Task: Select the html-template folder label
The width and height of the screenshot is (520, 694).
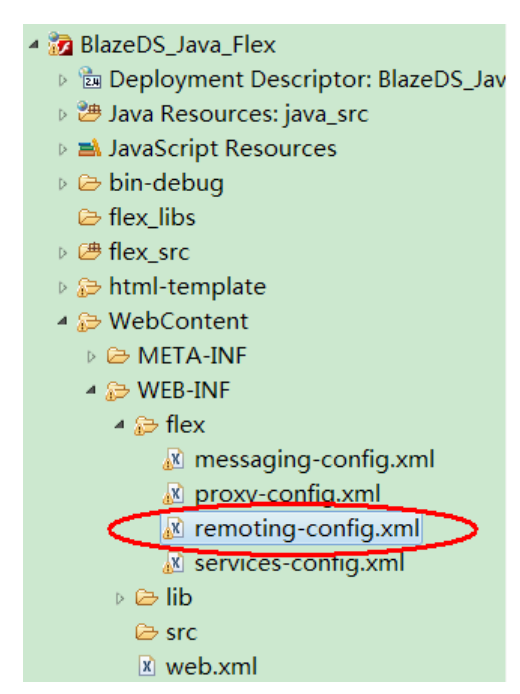Action: pyautogui.click(x=187, y=287)
